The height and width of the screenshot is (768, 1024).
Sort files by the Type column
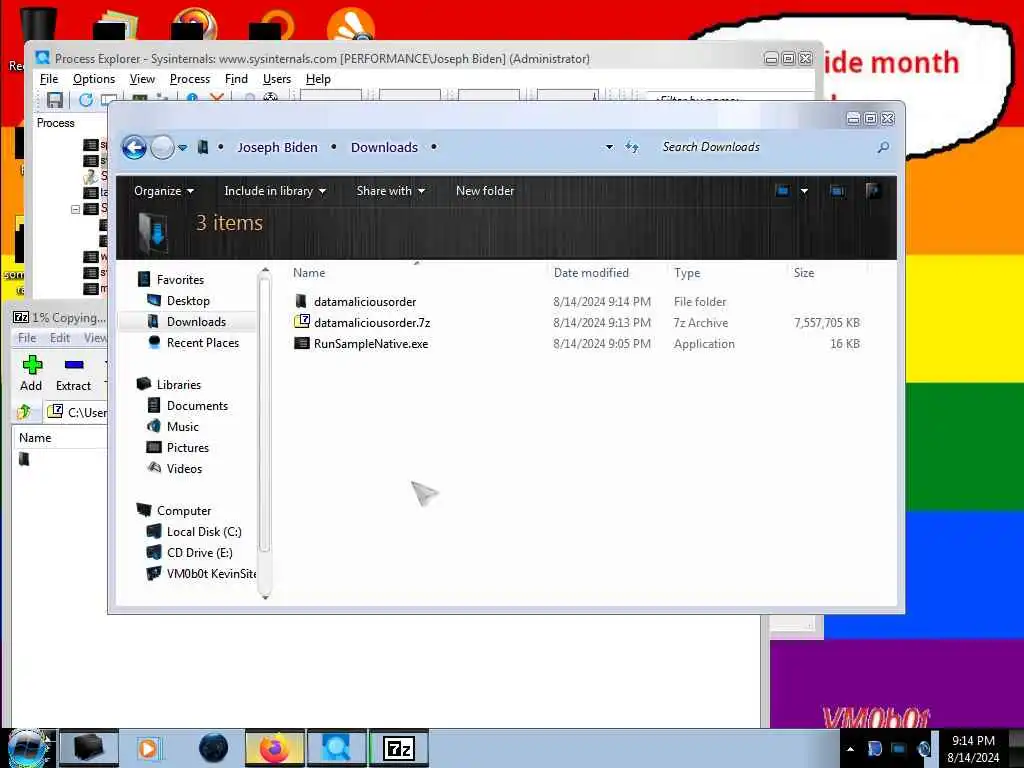[x=687, y=273]
